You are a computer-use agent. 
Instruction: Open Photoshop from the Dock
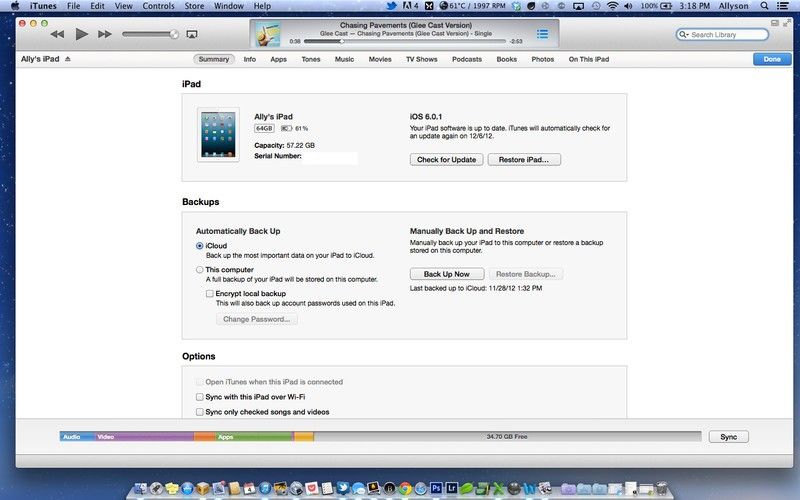[x=437, y=488]
